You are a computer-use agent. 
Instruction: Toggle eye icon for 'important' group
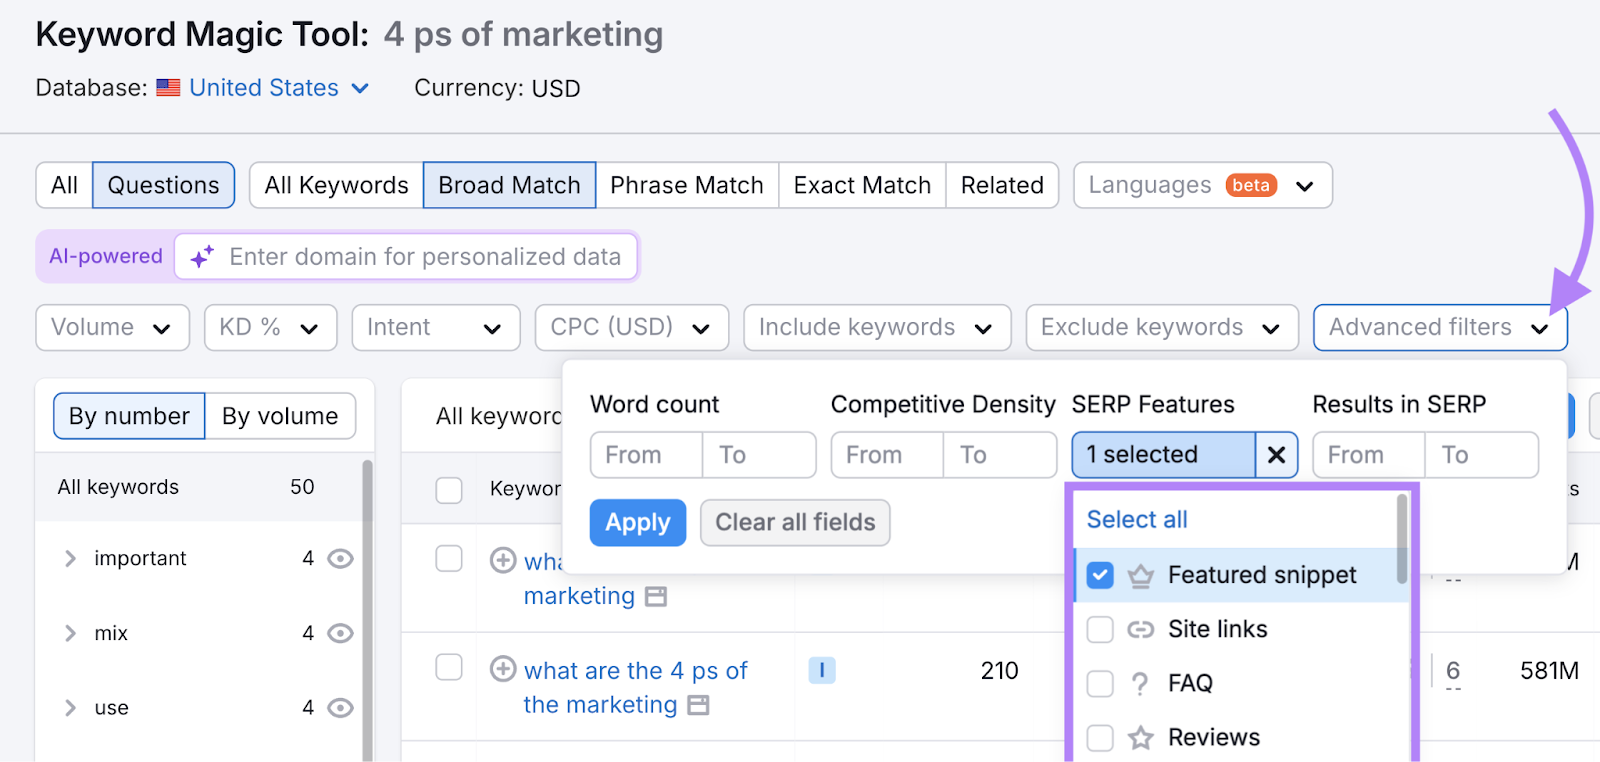click(x=341, y=558)
